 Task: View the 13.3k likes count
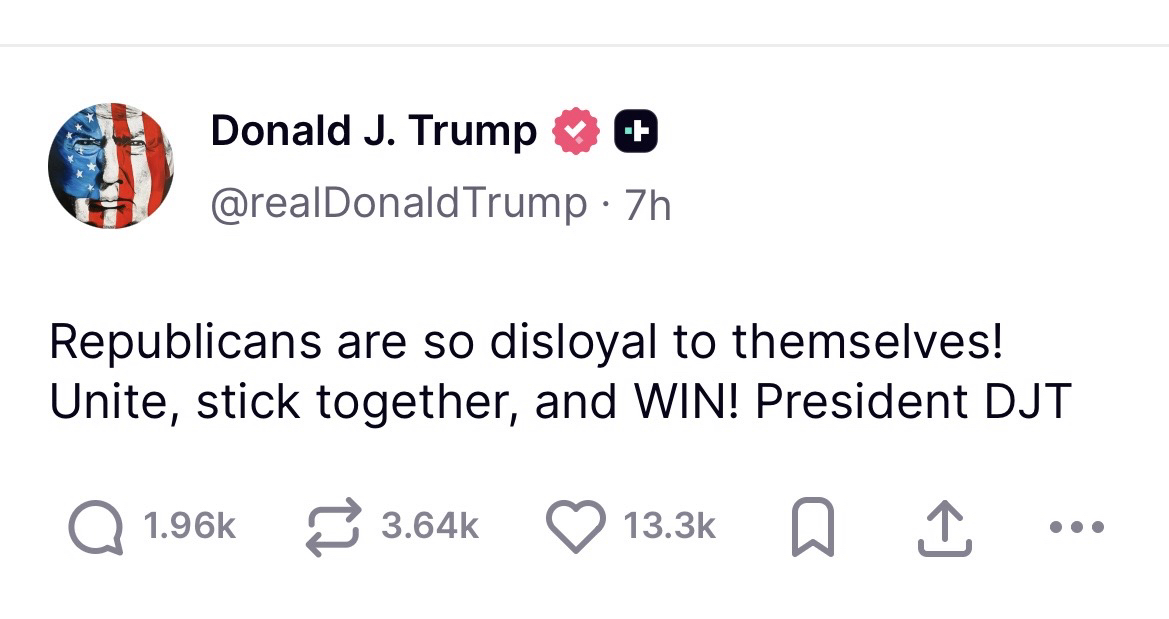669,527
